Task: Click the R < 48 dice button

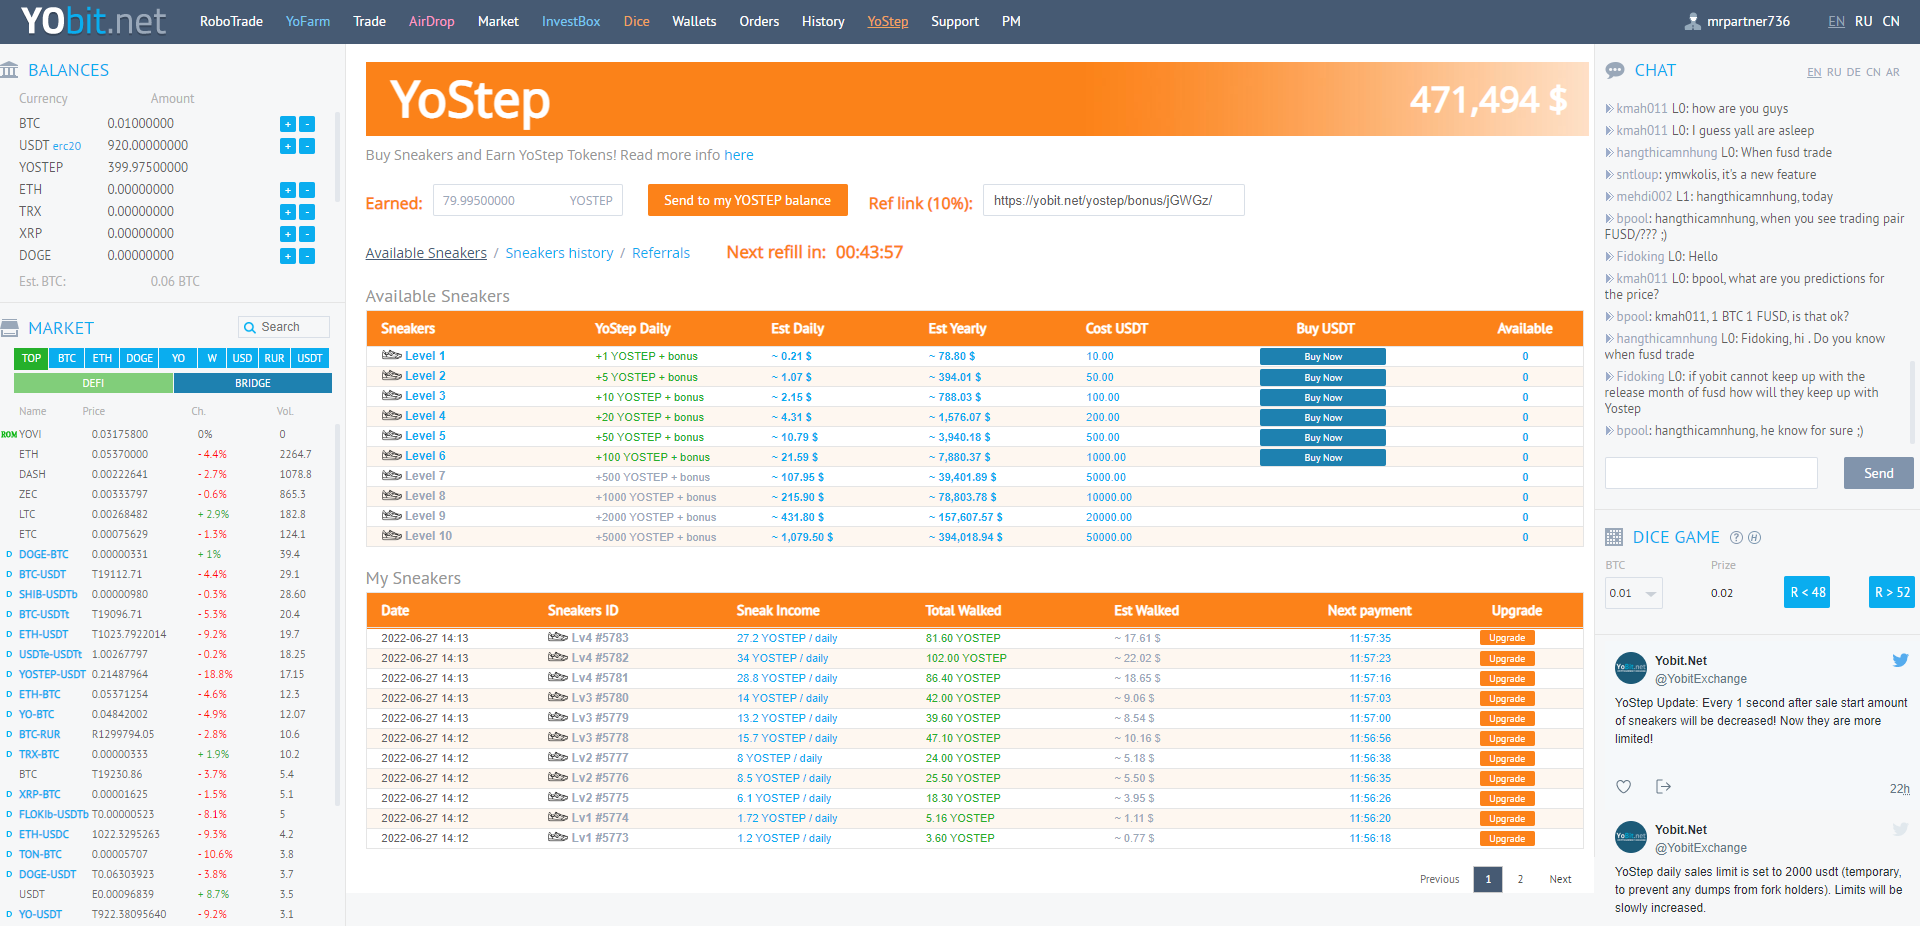Action: (x=1807, y=592)
